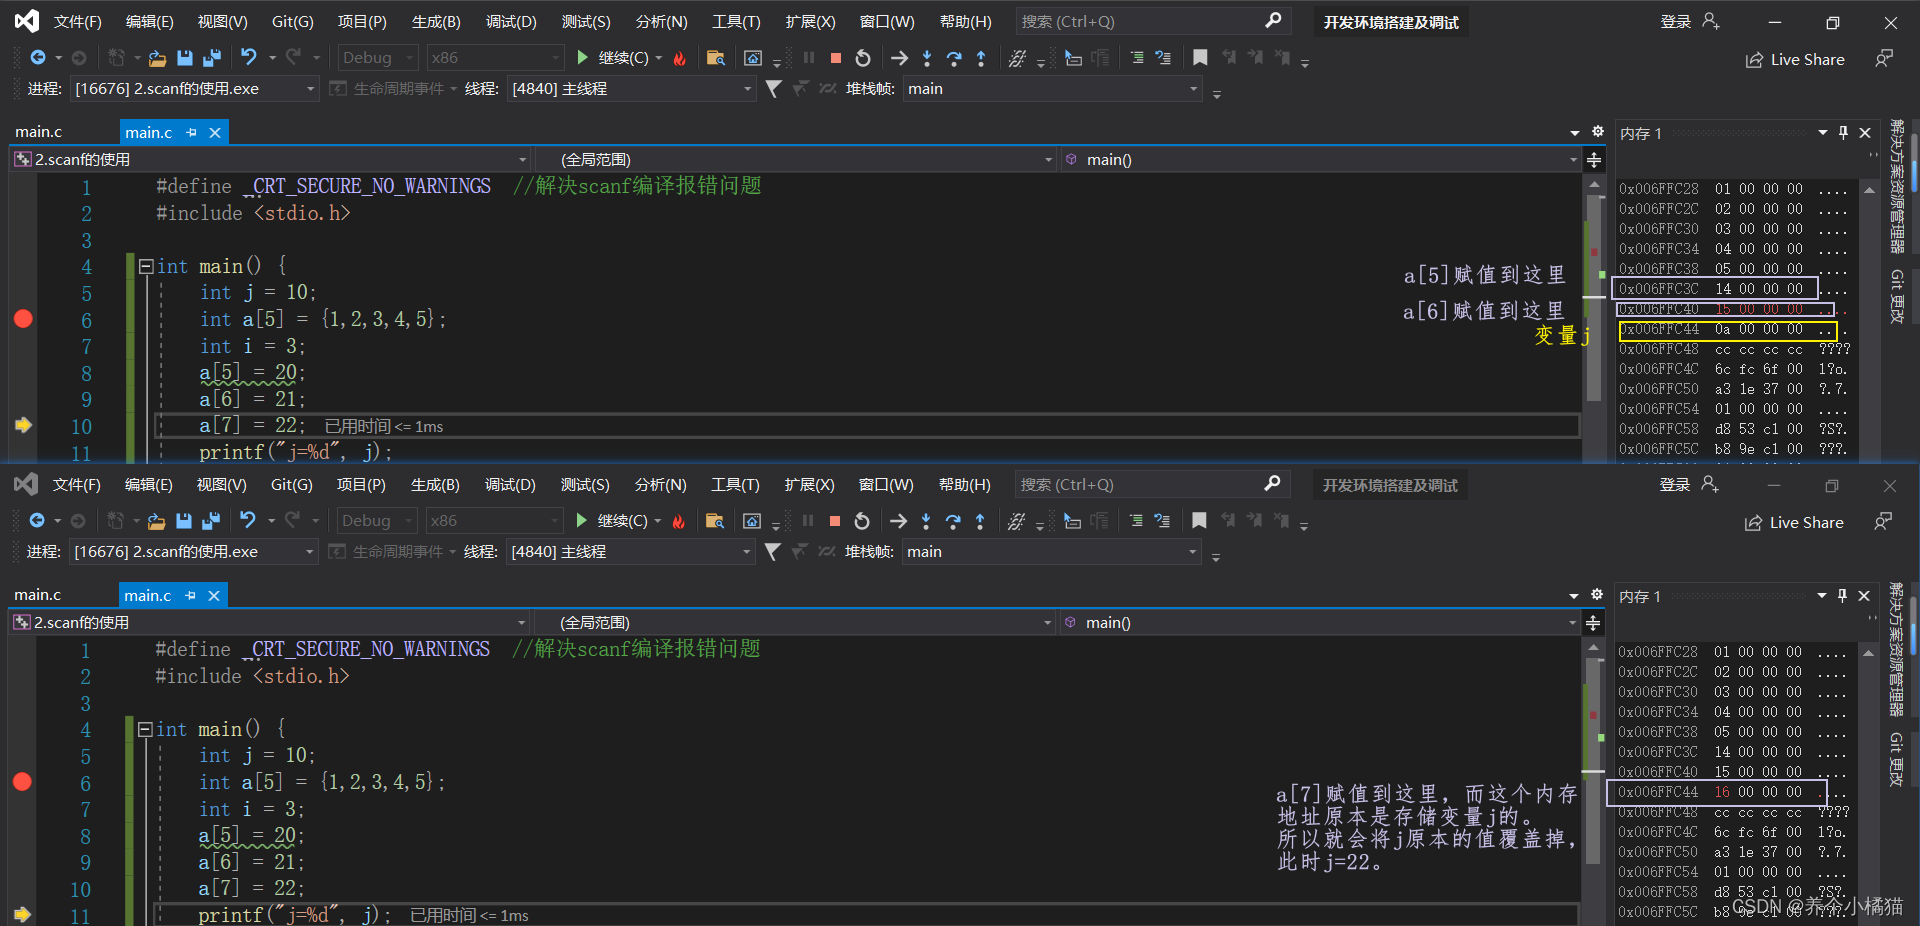Click Hot Reload flame icon in top toolbar

[x=680, y=58]
